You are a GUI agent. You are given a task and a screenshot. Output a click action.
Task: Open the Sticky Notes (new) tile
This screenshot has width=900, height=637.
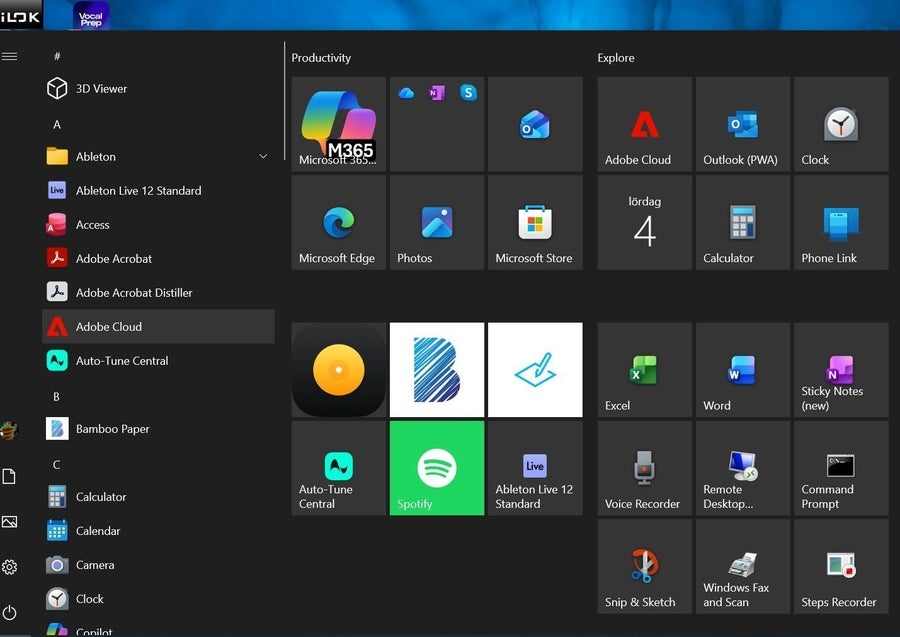click(841, 370)
